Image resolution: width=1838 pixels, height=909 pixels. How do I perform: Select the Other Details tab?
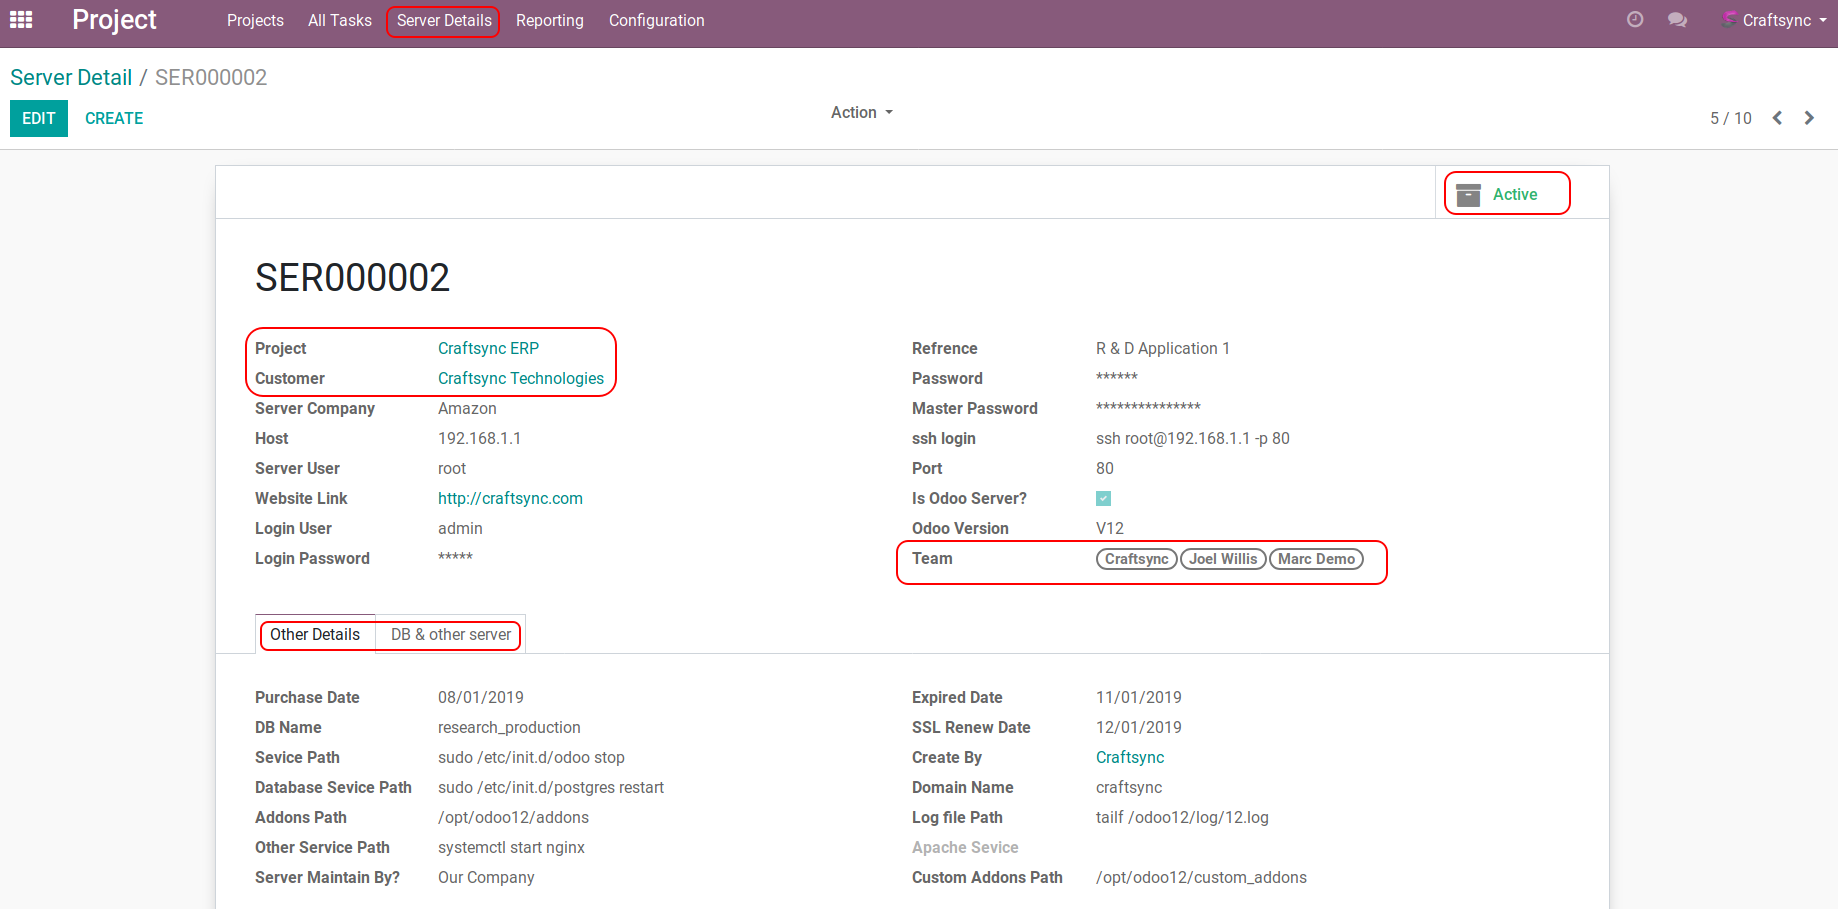(315, 635)
